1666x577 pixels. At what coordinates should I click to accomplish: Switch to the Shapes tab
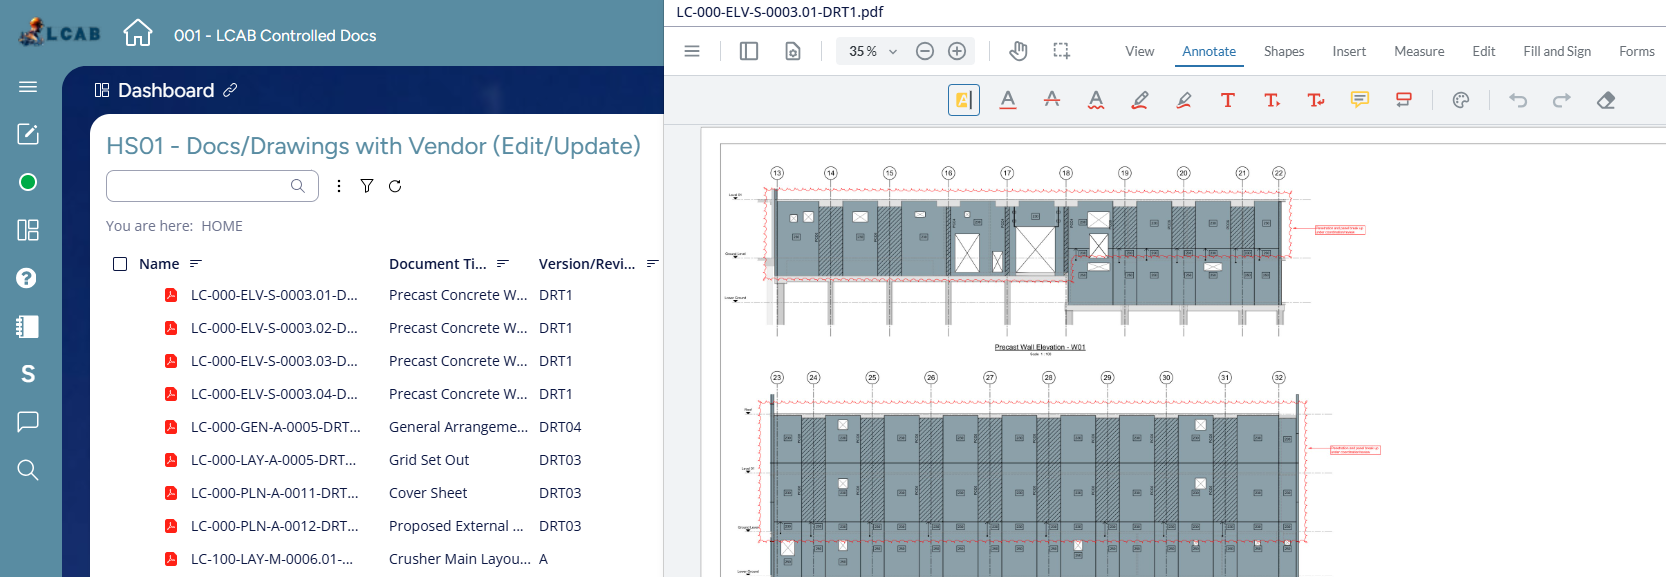coord(1283,51)
